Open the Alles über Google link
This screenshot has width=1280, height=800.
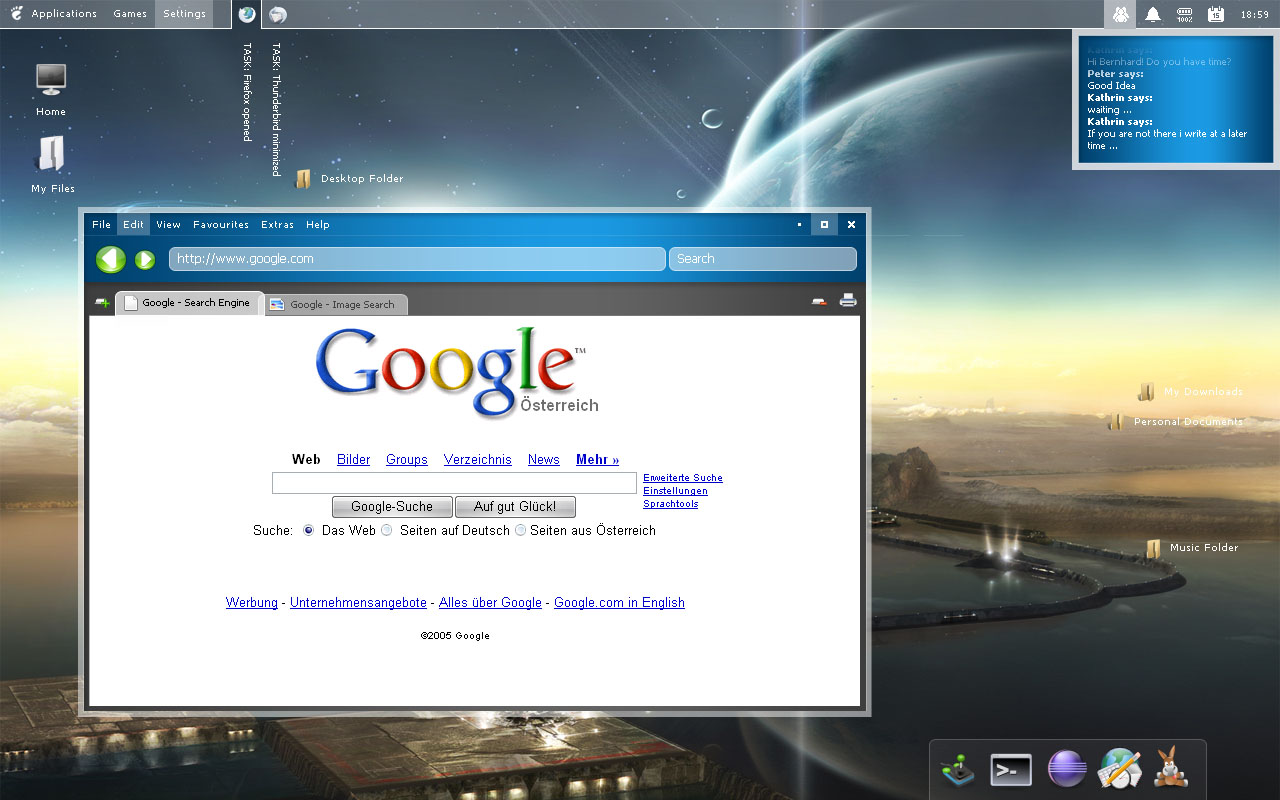pos(490,603)
